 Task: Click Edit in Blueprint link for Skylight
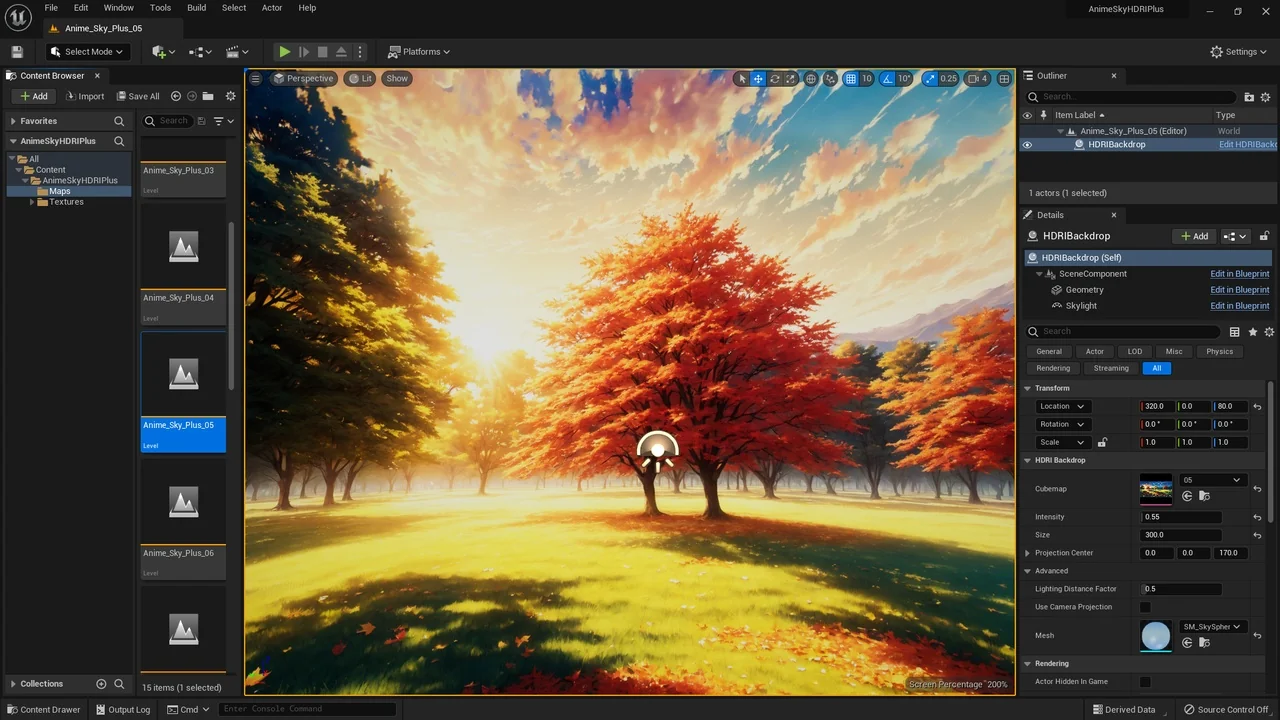[1239, 306]
